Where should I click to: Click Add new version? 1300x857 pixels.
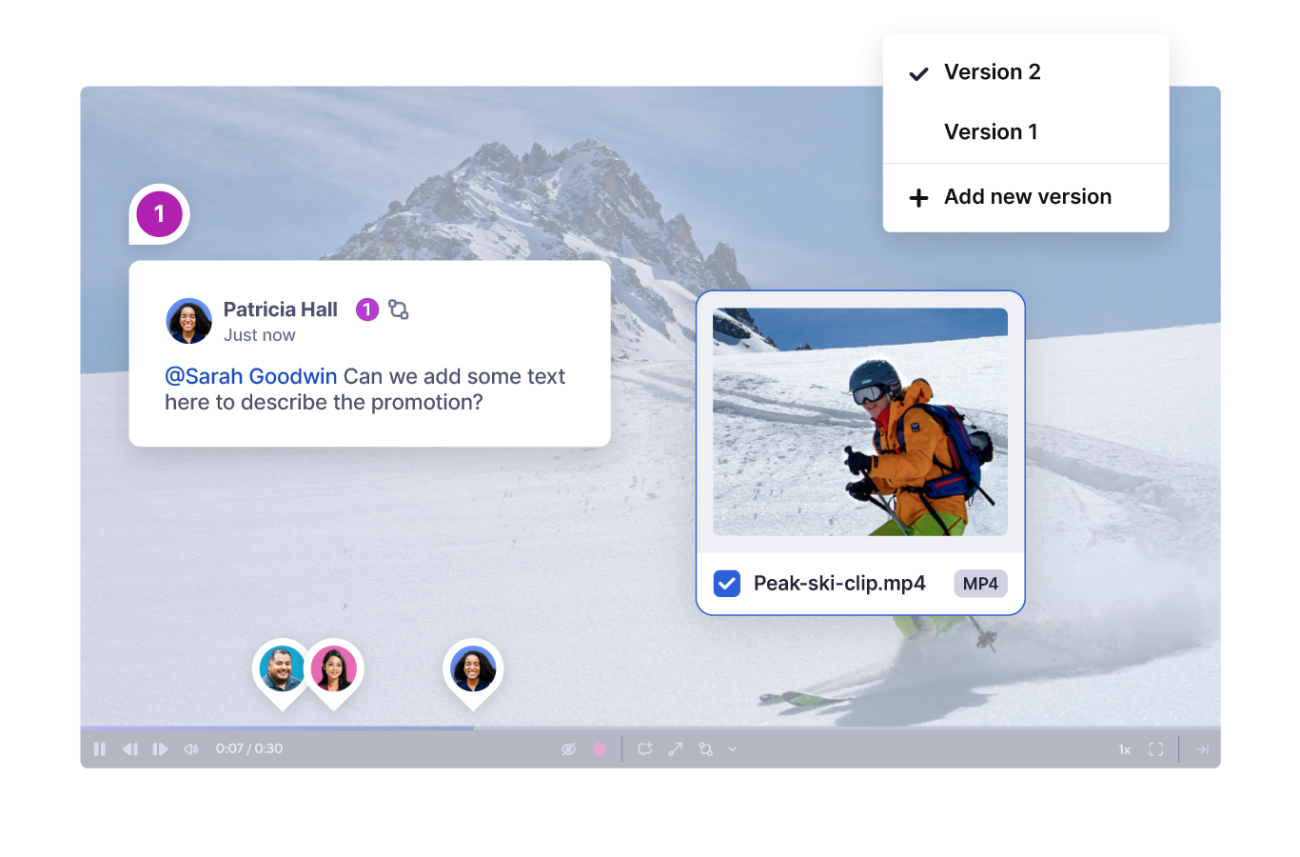(x=1027, y=197)
